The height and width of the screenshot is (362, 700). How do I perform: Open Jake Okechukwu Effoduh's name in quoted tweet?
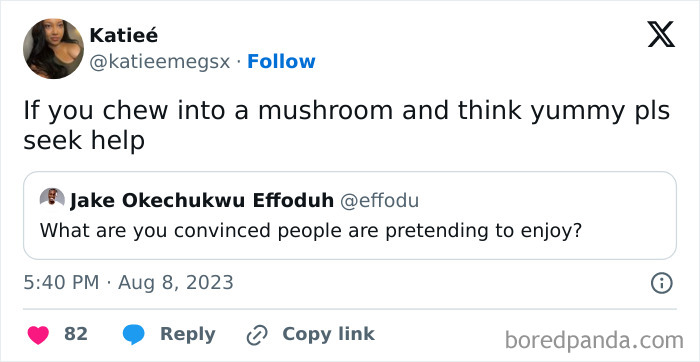click(x=202, y=201)
